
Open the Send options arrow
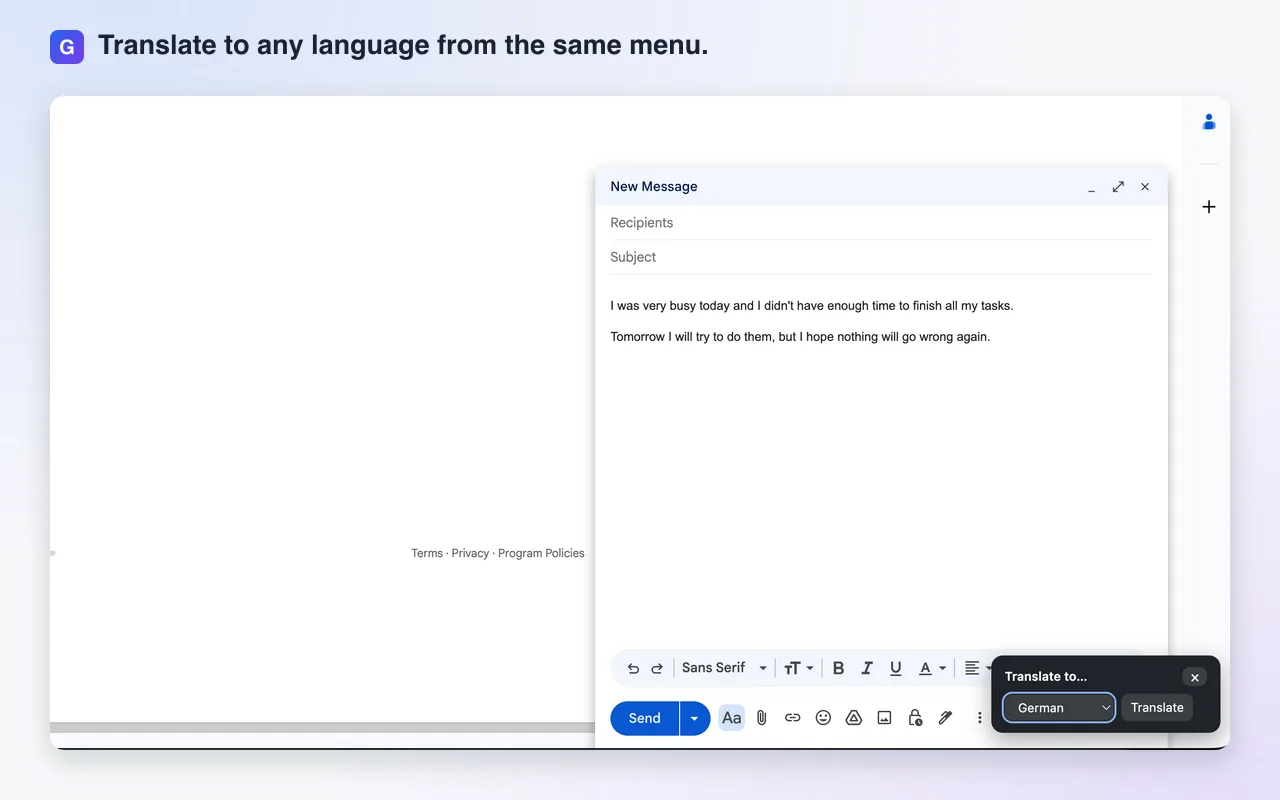pyautogui.click(x=695, y=718)
